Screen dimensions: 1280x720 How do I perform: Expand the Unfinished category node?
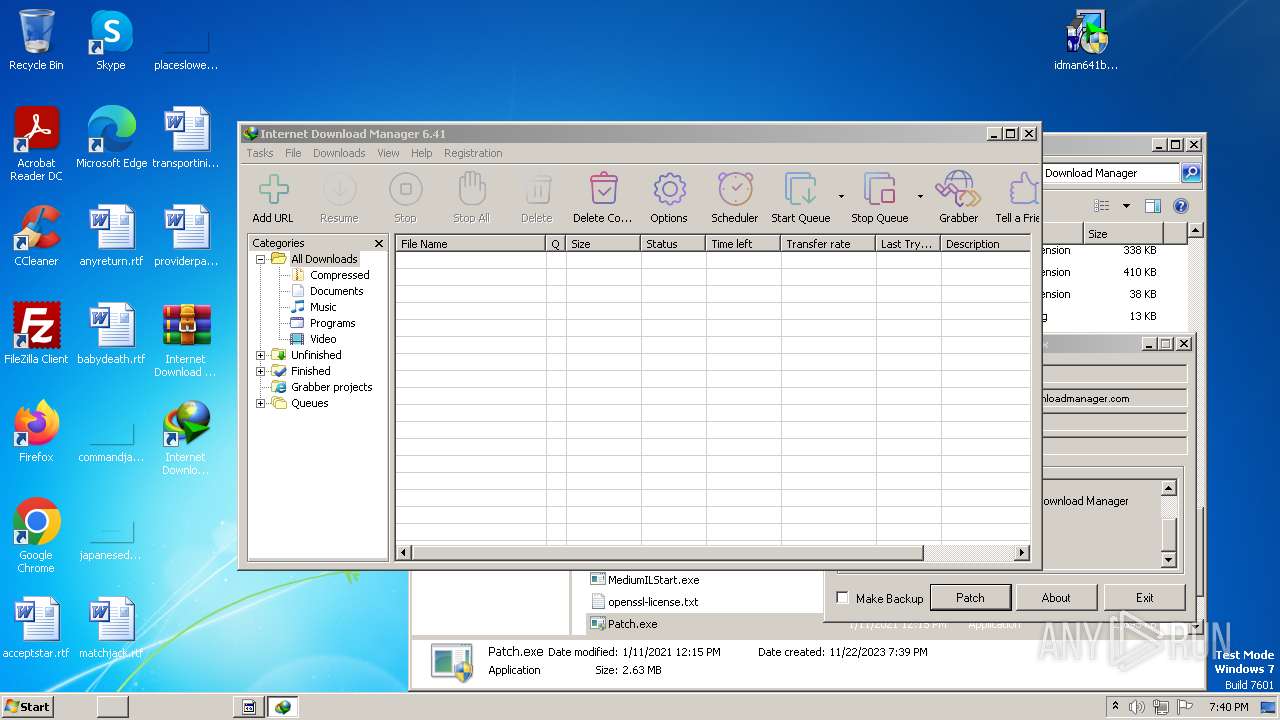point(261,355)
